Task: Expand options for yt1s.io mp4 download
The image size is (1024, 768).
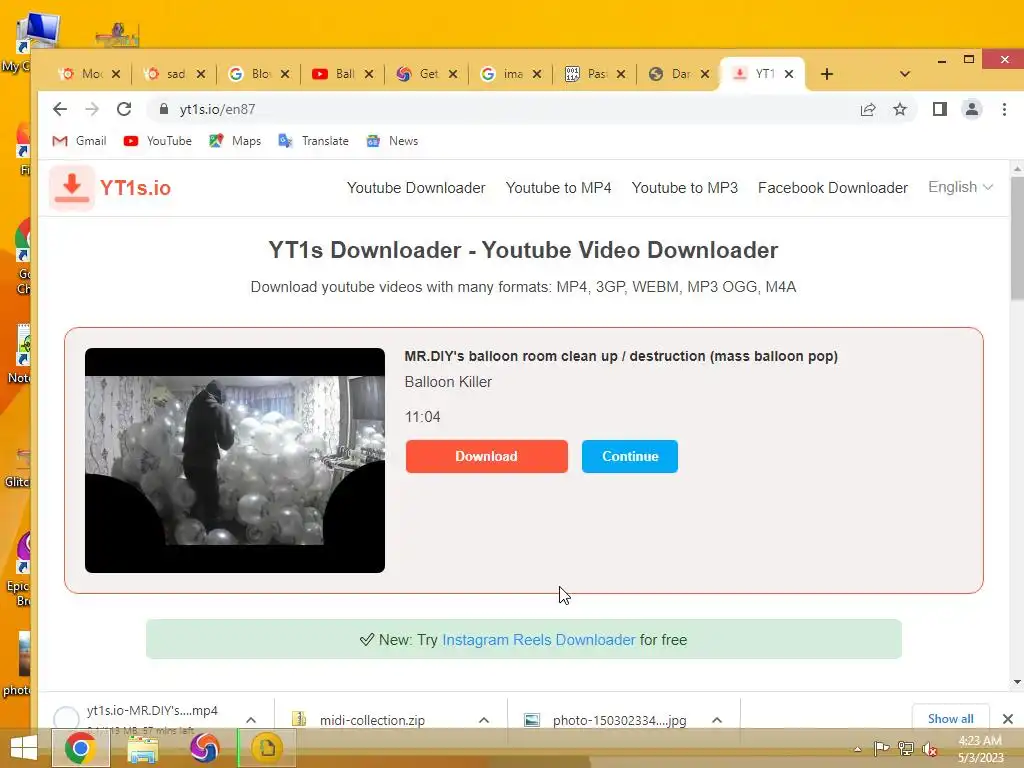Action: click(x=251, y=720)
